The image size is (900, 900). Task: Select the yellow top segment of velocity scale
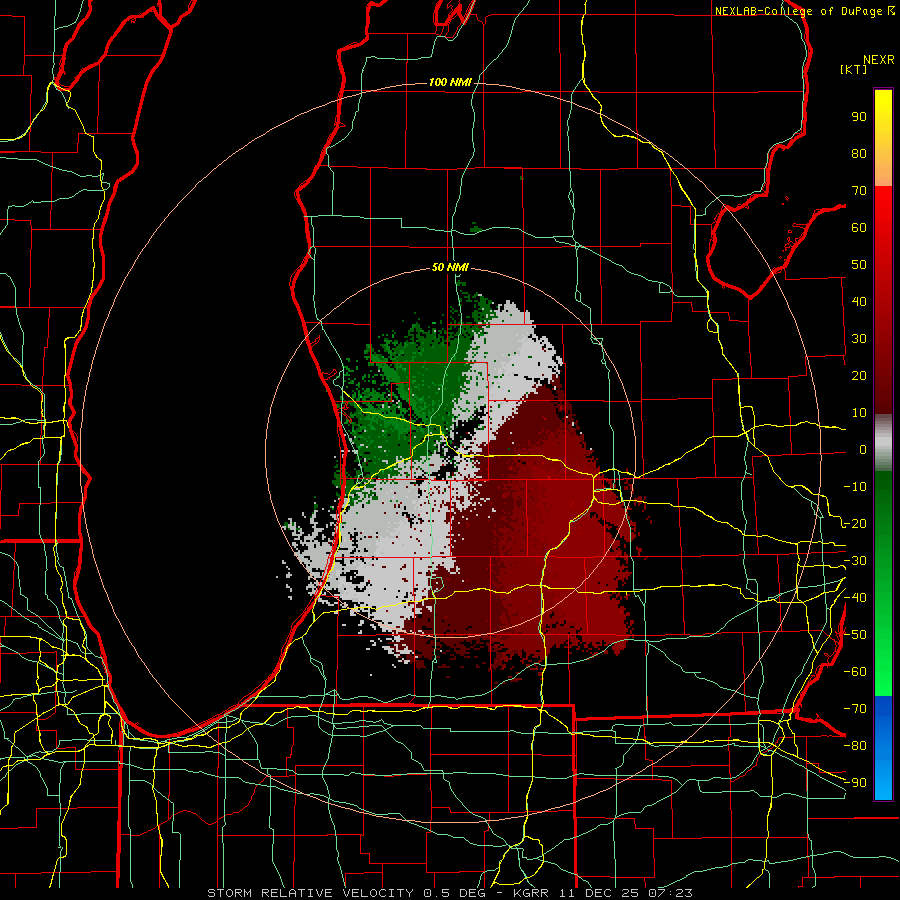(883, 138)
